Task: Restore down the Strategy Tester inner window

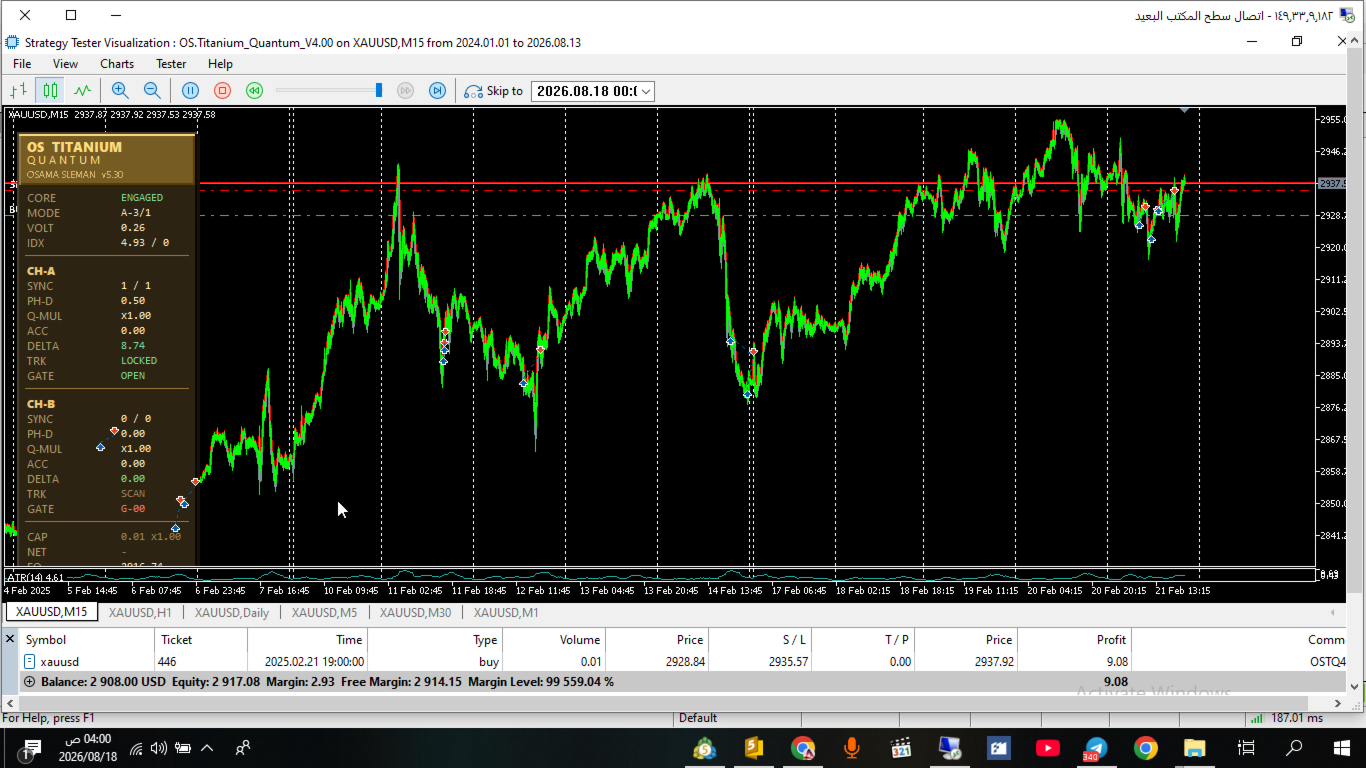Action: 1297,41
